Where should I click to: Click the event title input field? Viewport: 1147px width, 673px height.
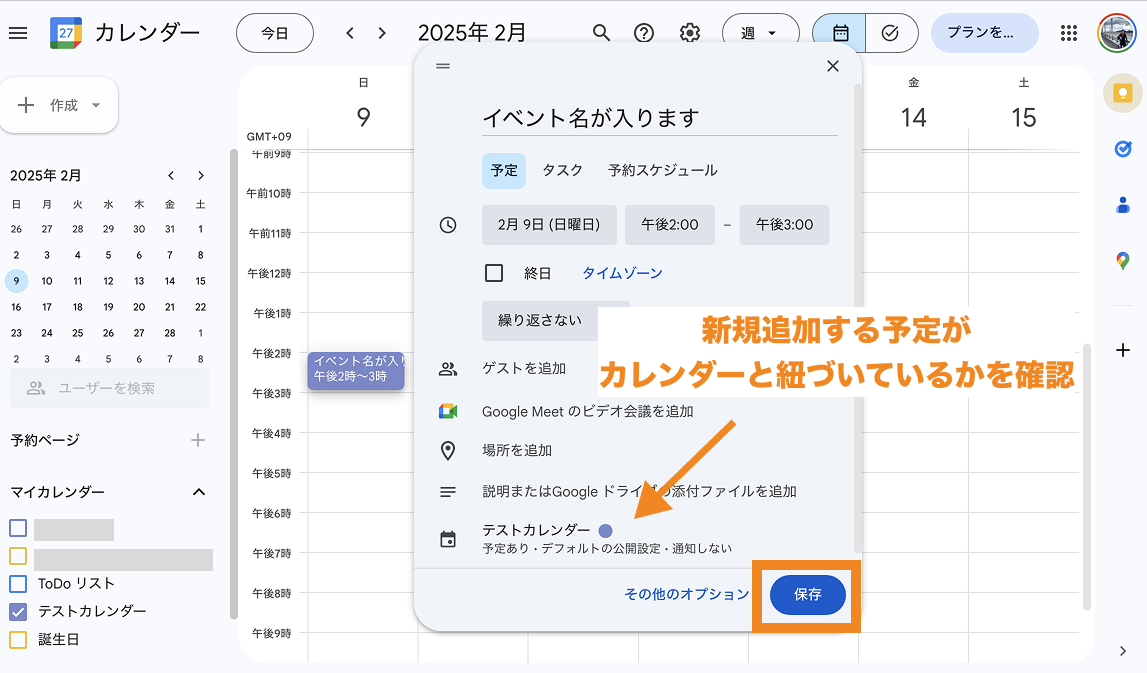[x=659, y=118]
